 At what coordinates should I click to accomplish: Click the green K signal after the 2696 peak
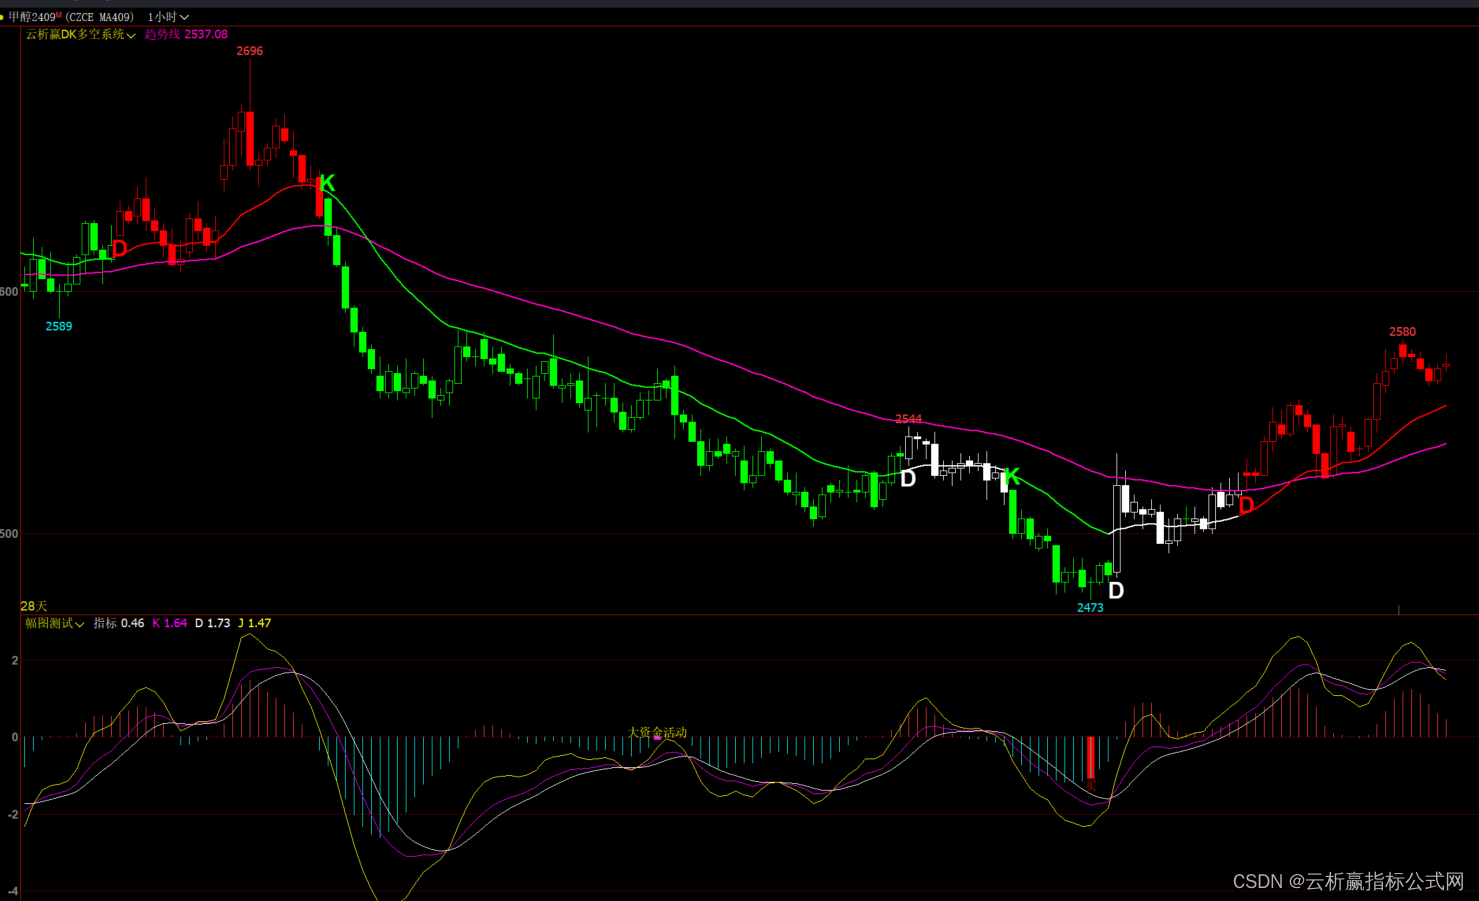327,183
